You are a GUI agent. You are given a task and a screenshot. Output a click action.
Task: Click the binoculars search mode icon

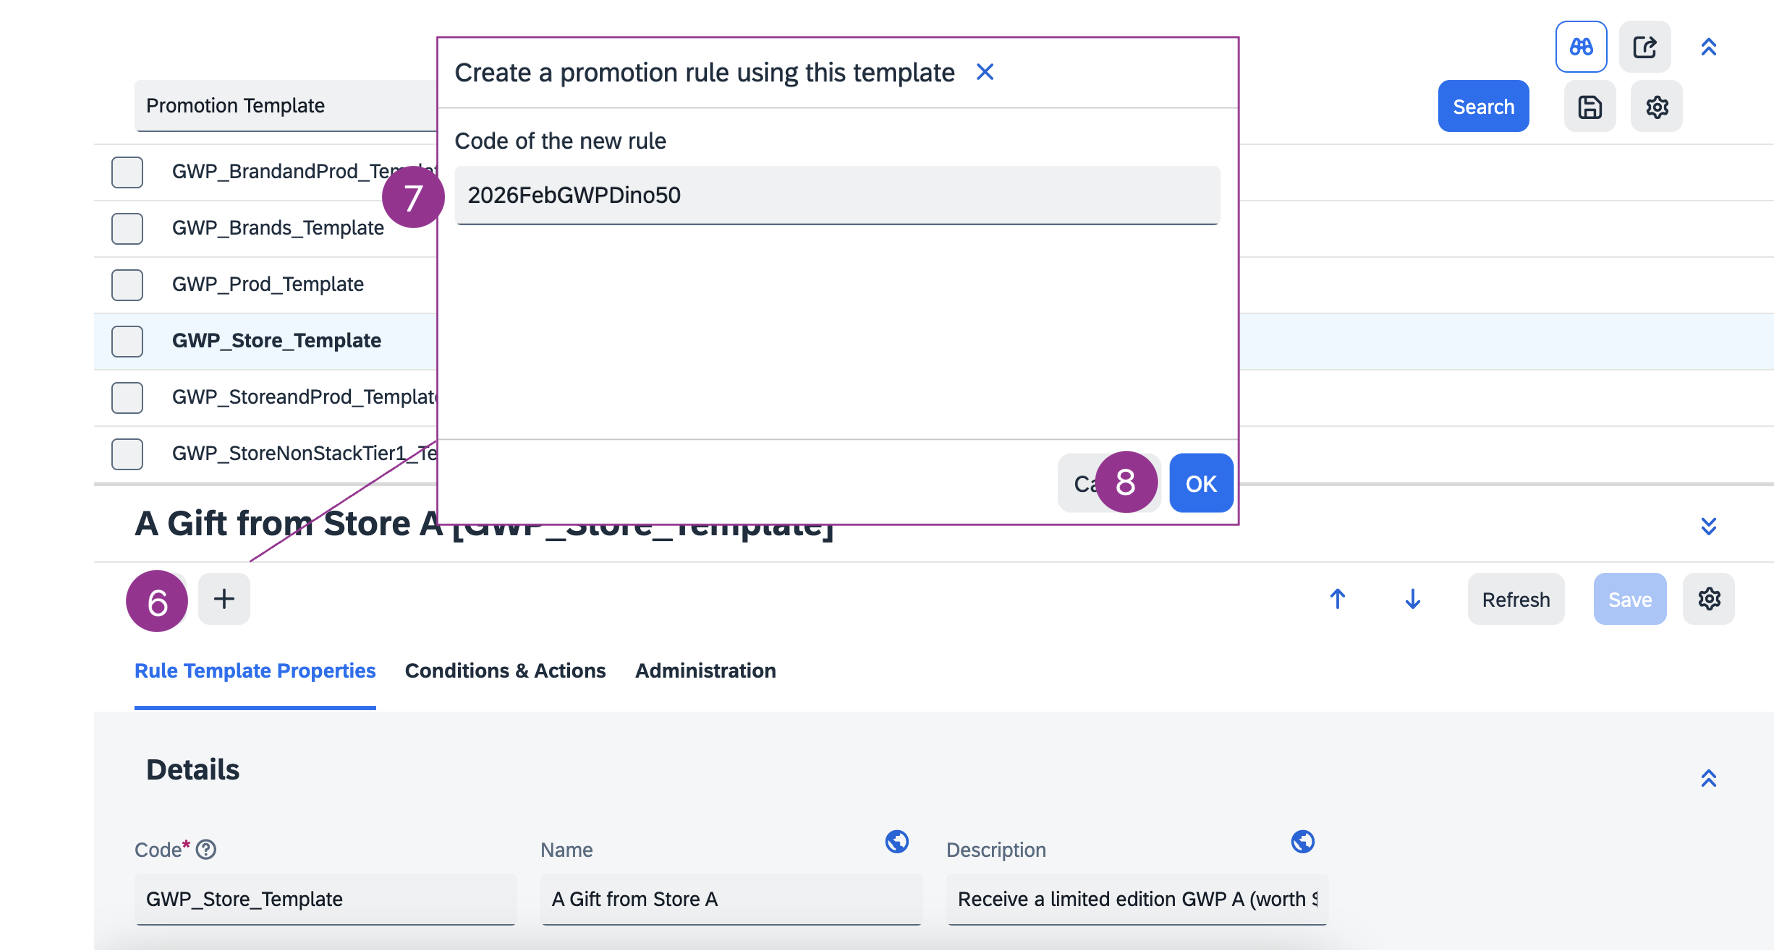(x=1581, y=47)
